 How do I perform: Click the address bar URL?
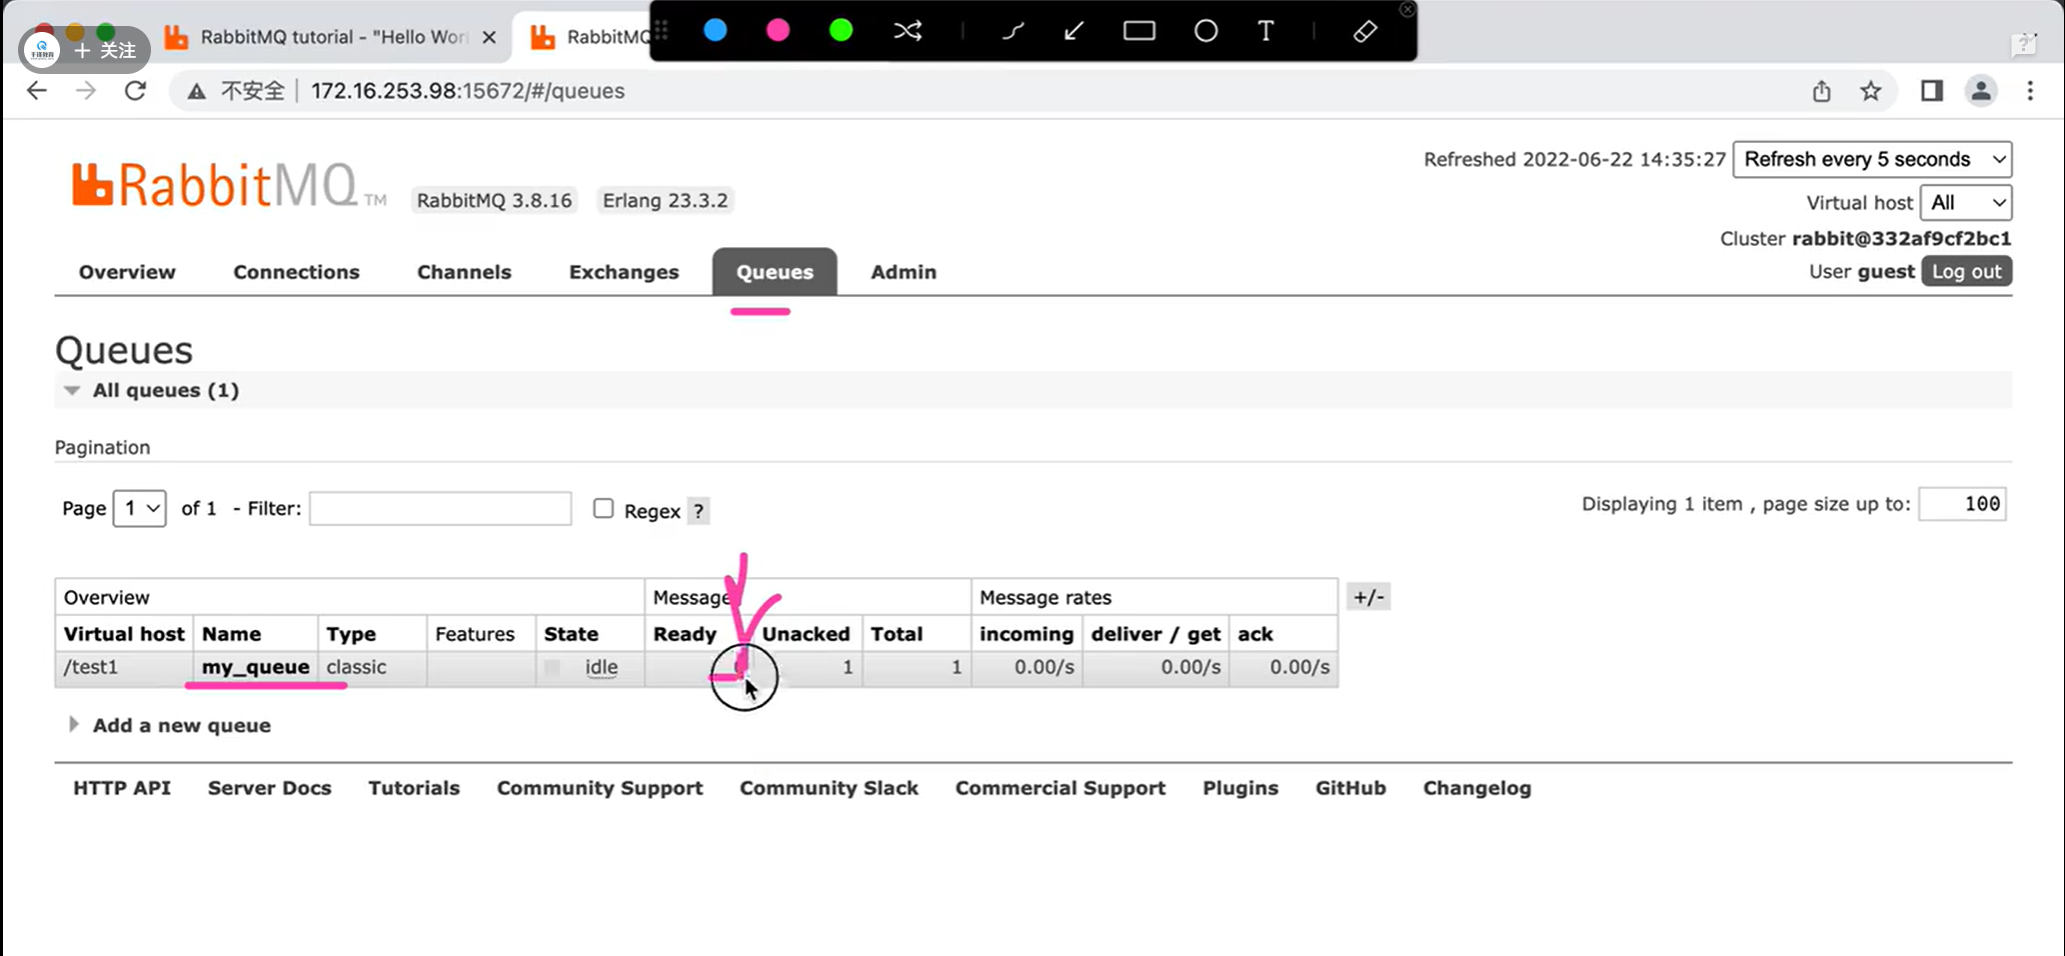pos(467,91)
